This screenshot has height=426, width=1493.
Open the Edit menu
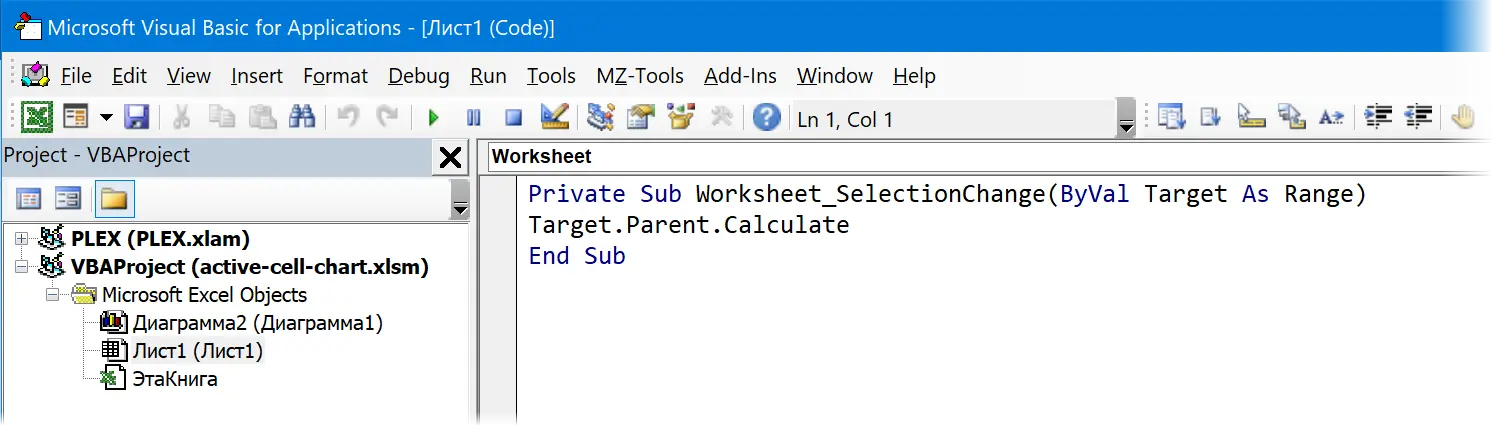coord(129,76)
